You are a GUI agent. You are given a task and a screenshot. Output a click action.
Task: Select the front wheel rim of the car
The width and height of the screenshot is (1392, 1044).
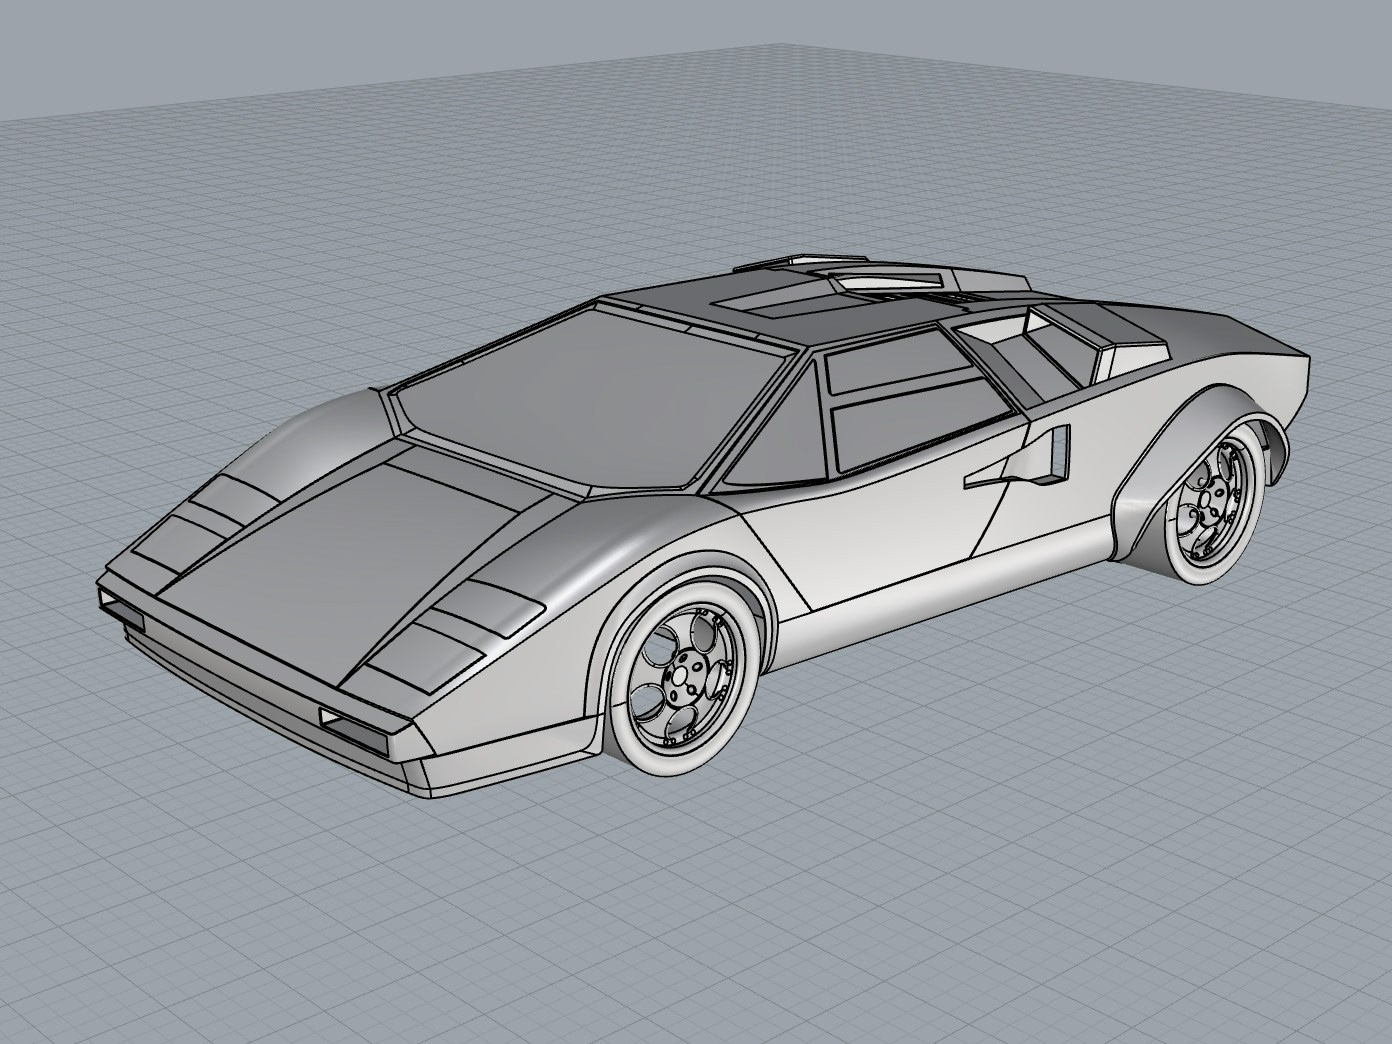tap(685, 677)
